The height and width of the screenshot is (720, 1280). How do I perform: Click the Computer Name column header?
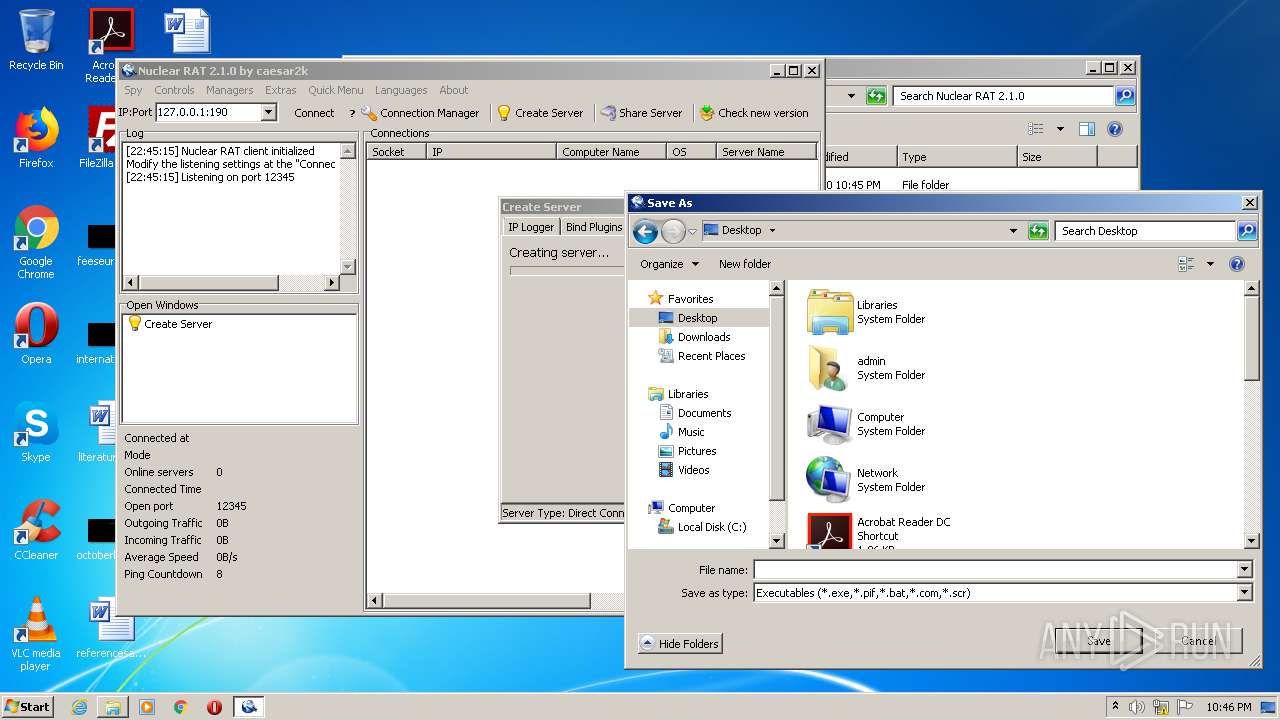(x=611, y=152)
